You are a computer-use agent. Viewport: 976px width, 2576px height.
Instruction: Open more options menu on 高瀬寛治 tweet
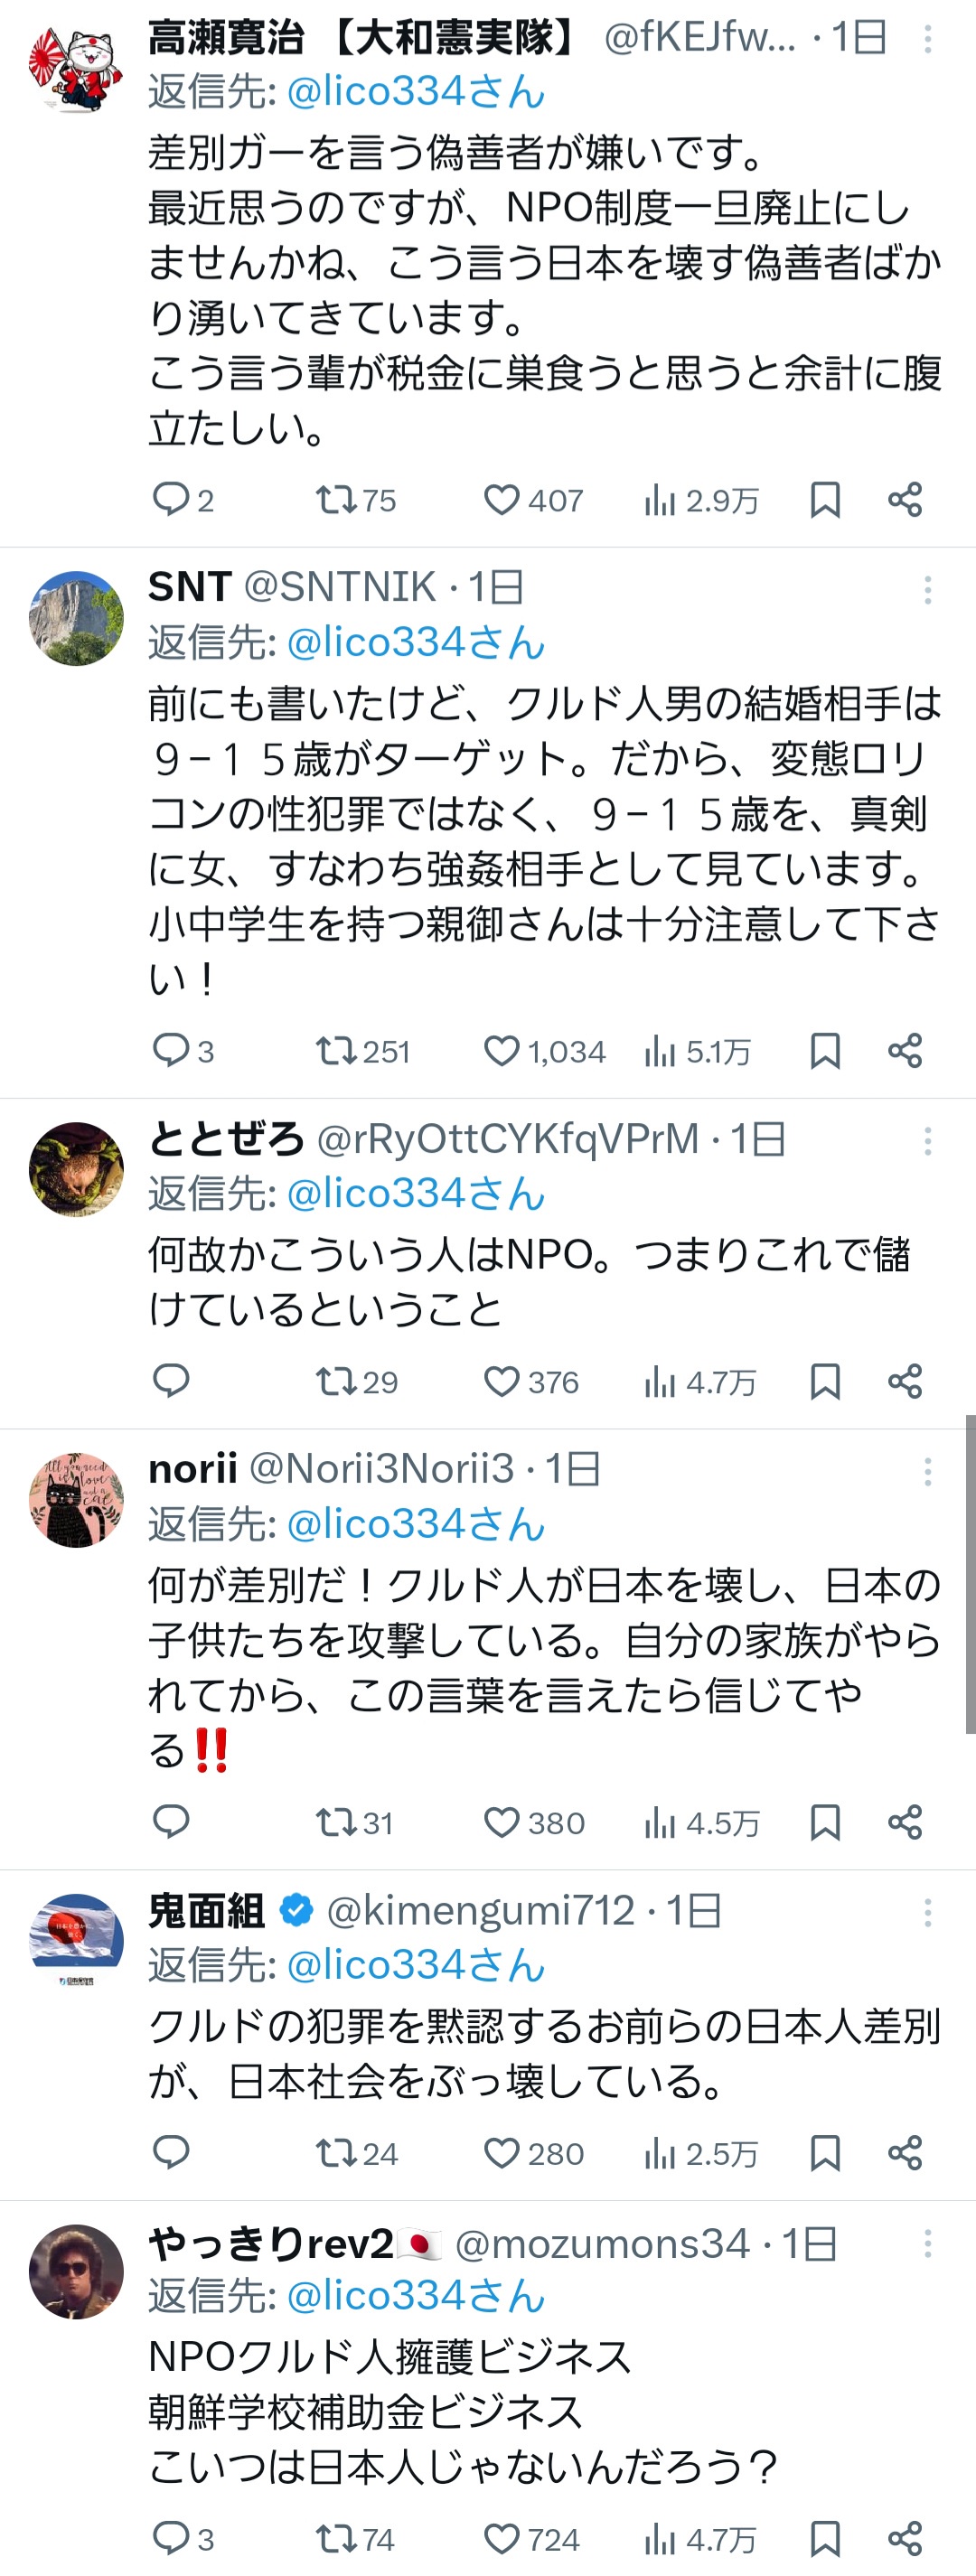pyautogui.click(x=928, y=39)
